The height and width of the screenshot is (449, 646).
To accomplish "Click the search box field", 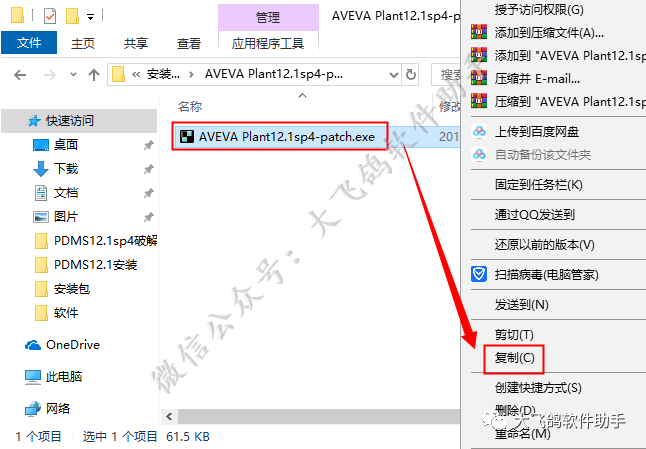I will (x=446, y=75).
